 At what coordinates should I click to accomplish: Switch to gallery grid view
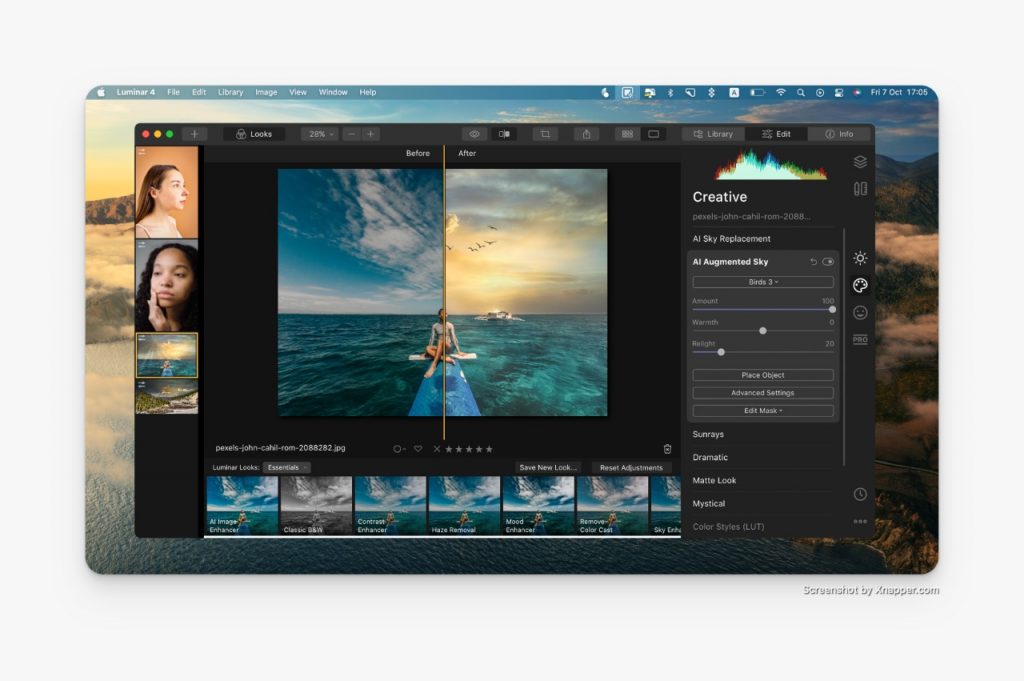[x=628, y=134]
